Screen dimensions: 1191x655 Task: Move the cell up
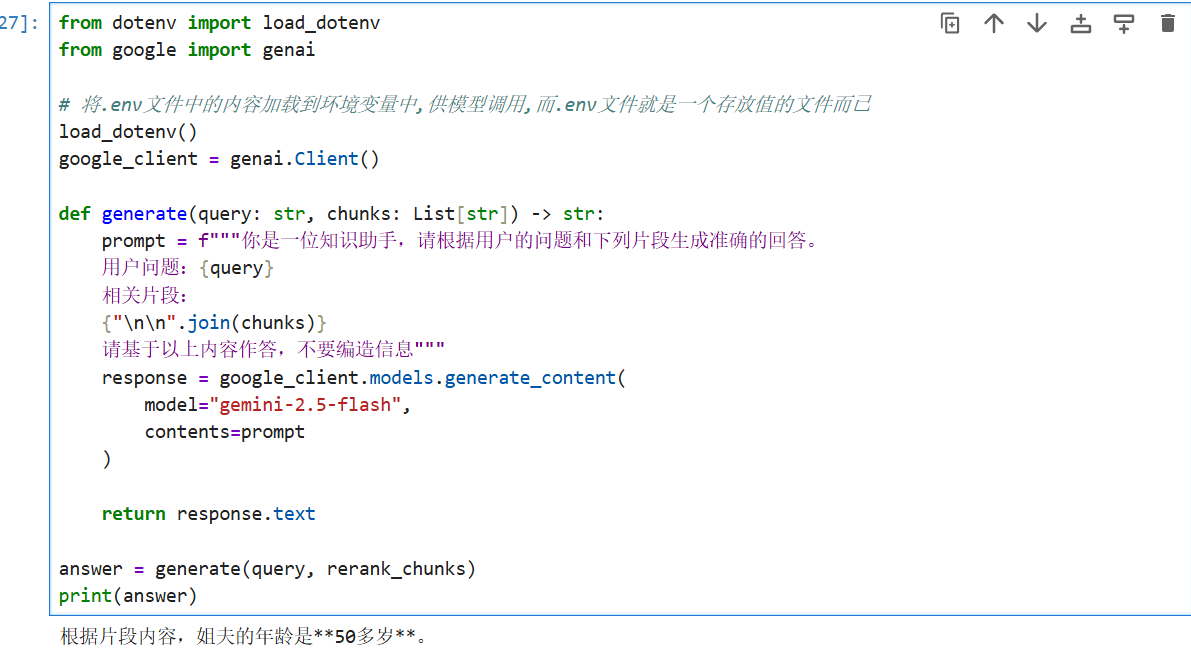993,24
